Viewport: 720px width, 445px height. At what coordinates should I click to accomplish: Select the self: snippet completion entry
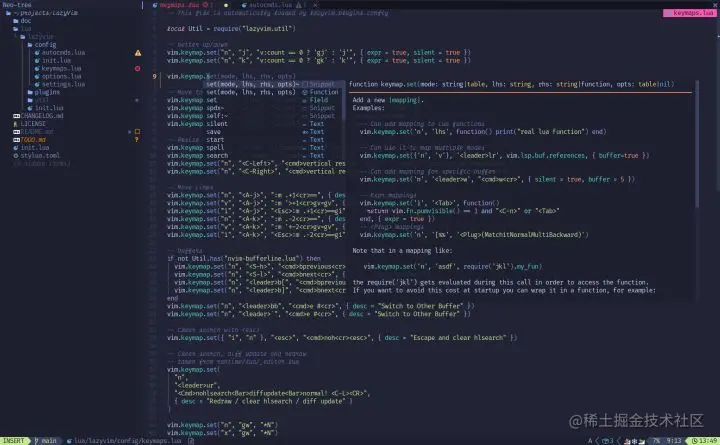coord(274,116)
